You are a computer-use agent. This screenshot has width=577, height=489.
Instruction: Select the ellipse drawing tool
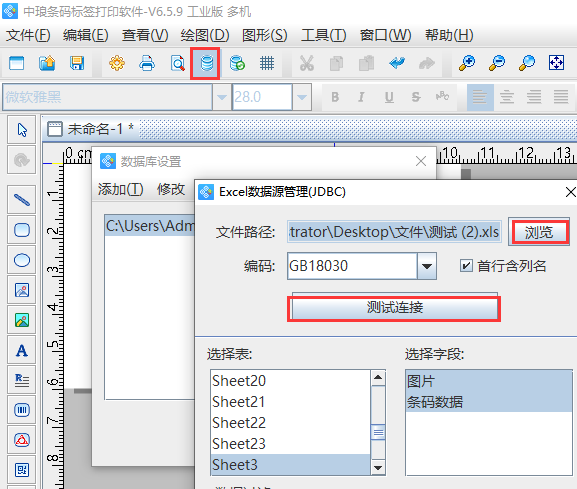coord(22,260)
